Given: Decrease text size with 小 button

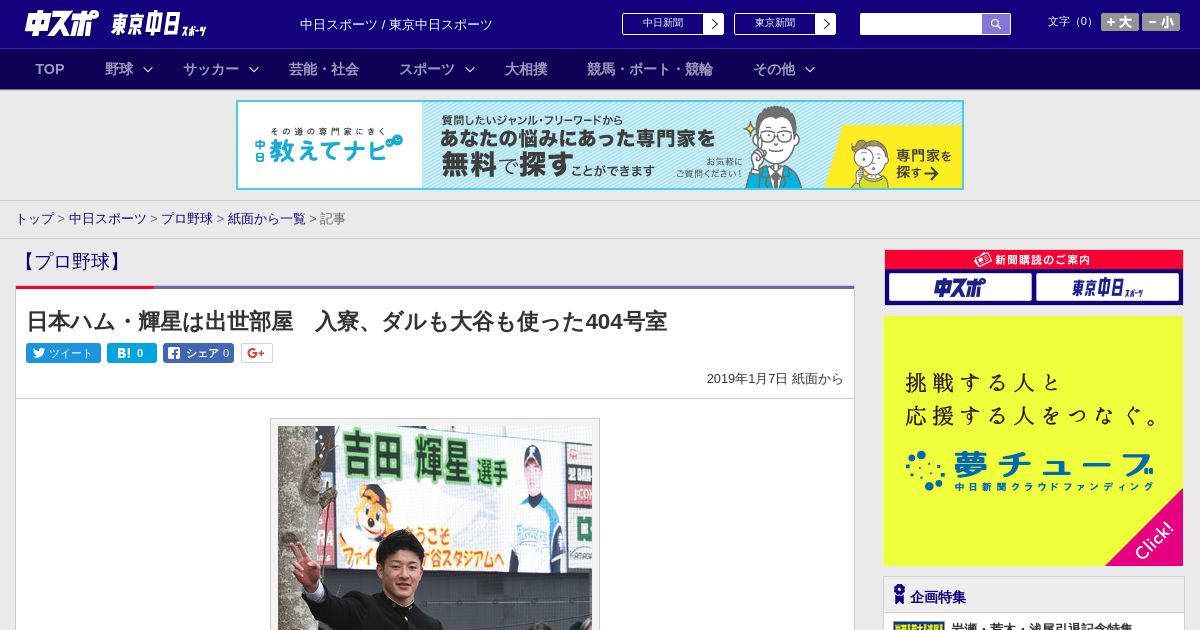Looking at the screenshot, I should tap(1161, 22).
